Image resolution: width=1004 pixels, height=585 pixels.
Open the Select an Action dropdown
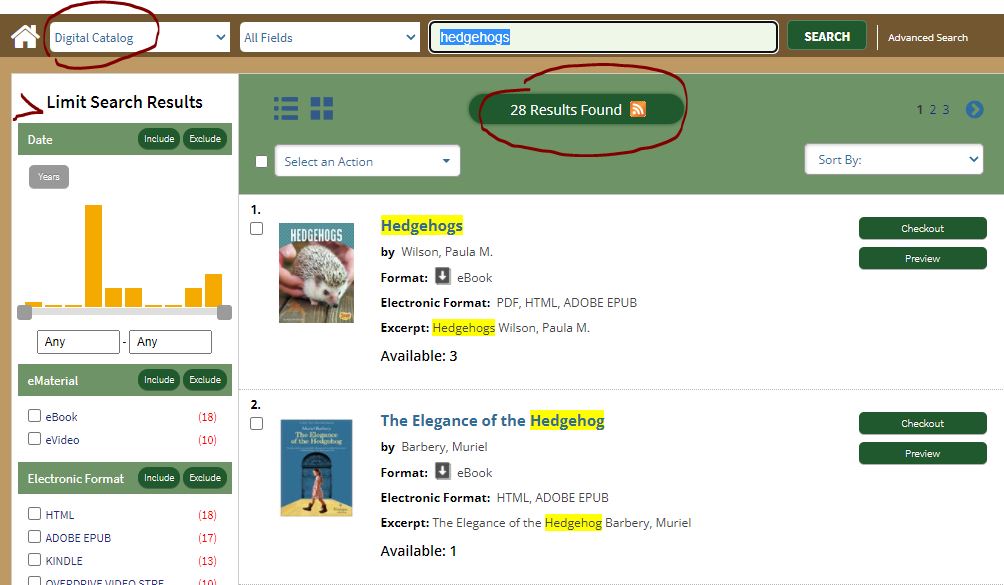pos(368,161)
